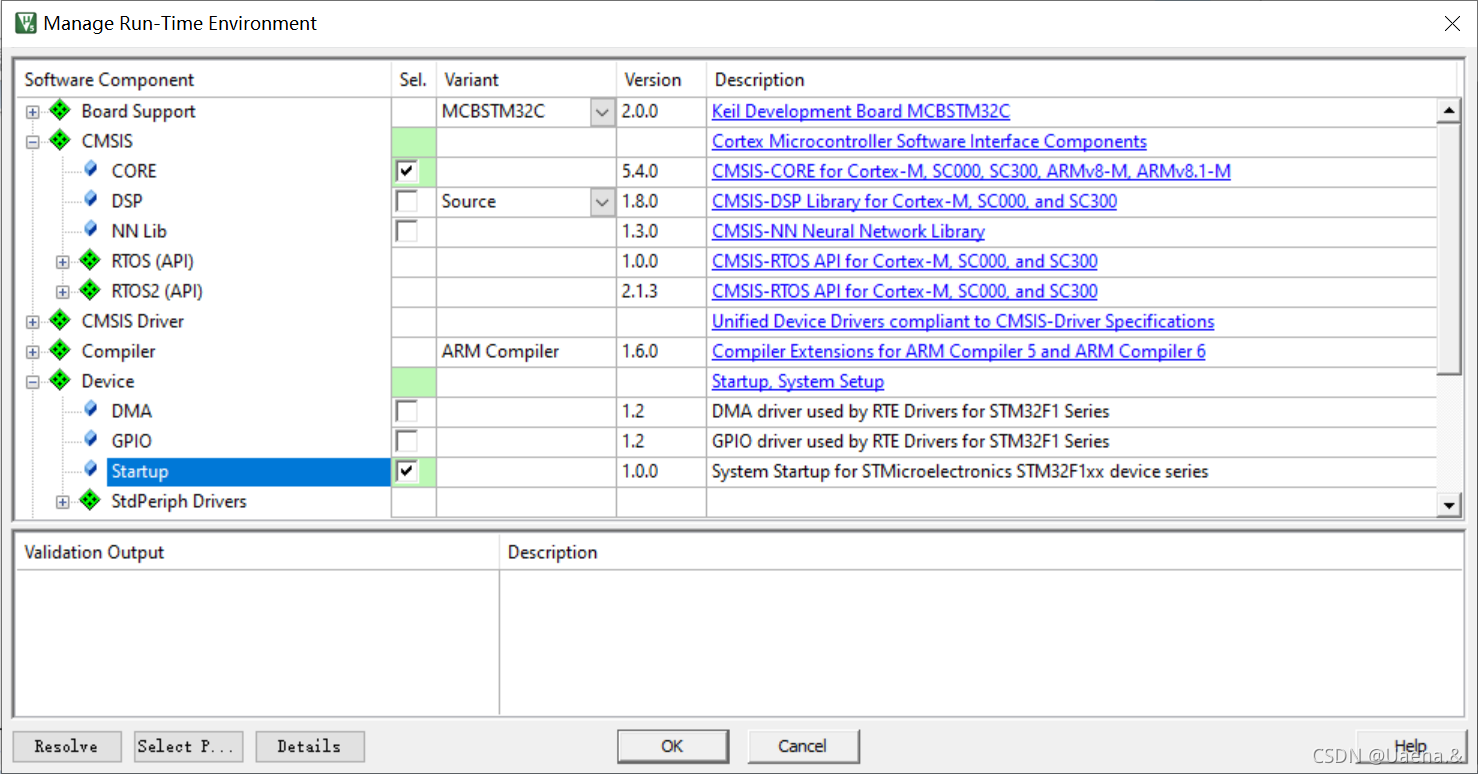Click the CORE blue component icon
Screen dimensions: 1478x774
(91, 170)
